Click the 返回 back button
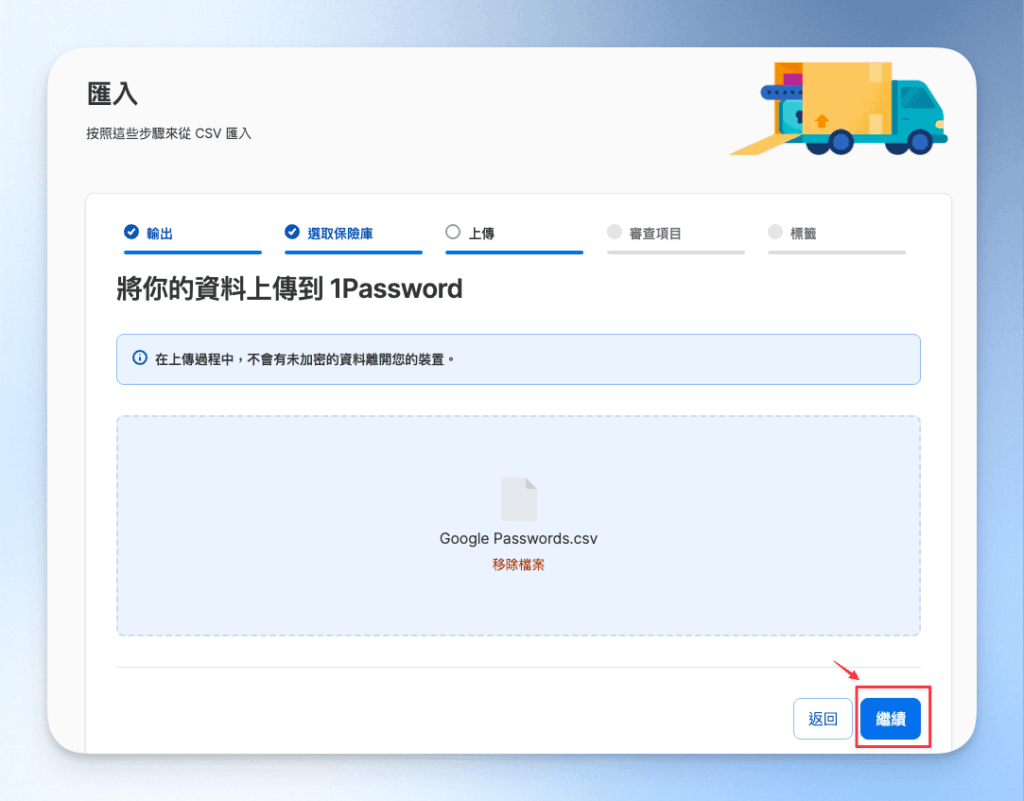 [x=823, y=719]
